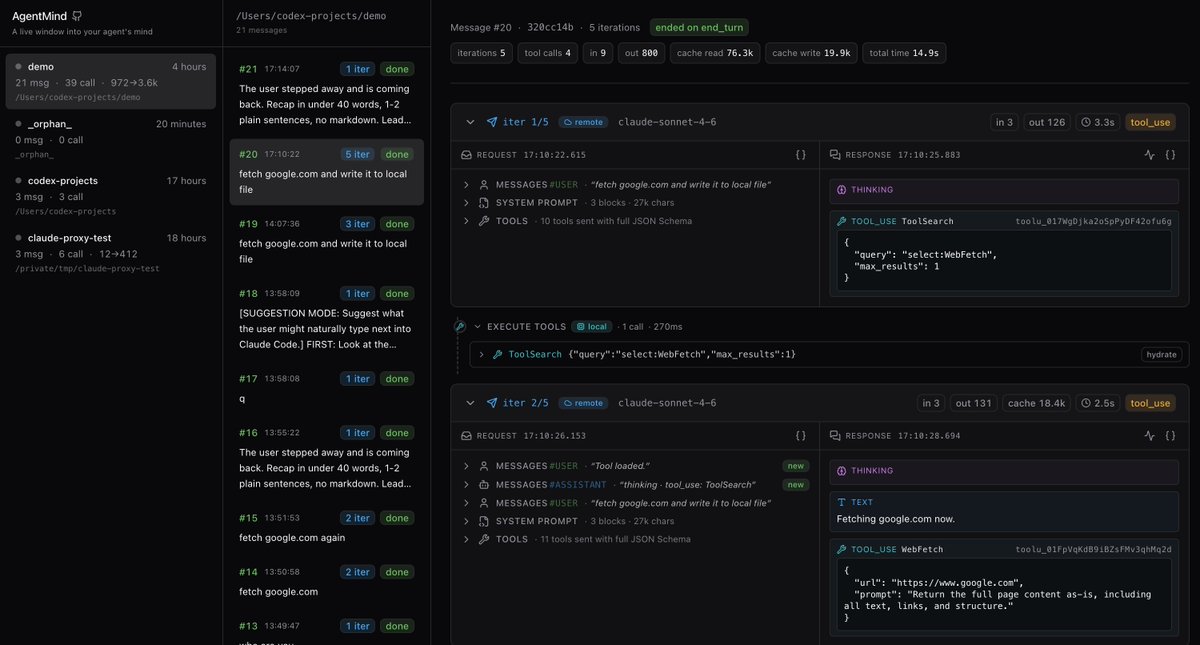
Task: Open message #17 with text q
Action: coord(327,388)
